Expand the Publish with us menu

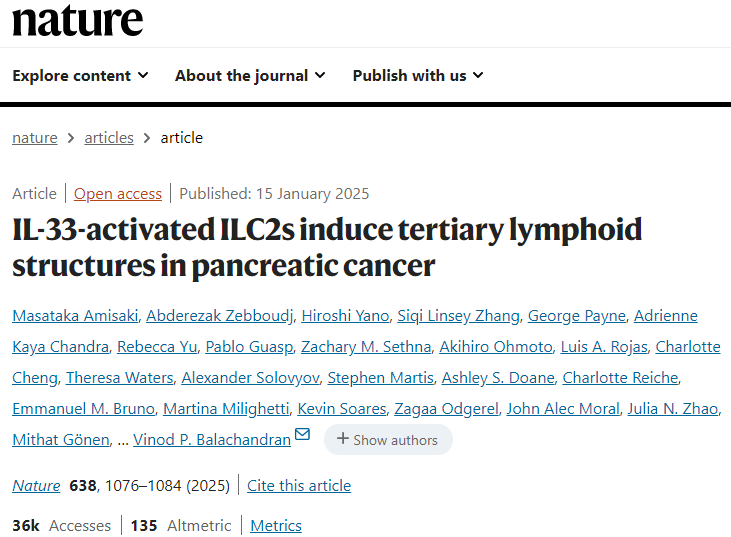[418, 76]
